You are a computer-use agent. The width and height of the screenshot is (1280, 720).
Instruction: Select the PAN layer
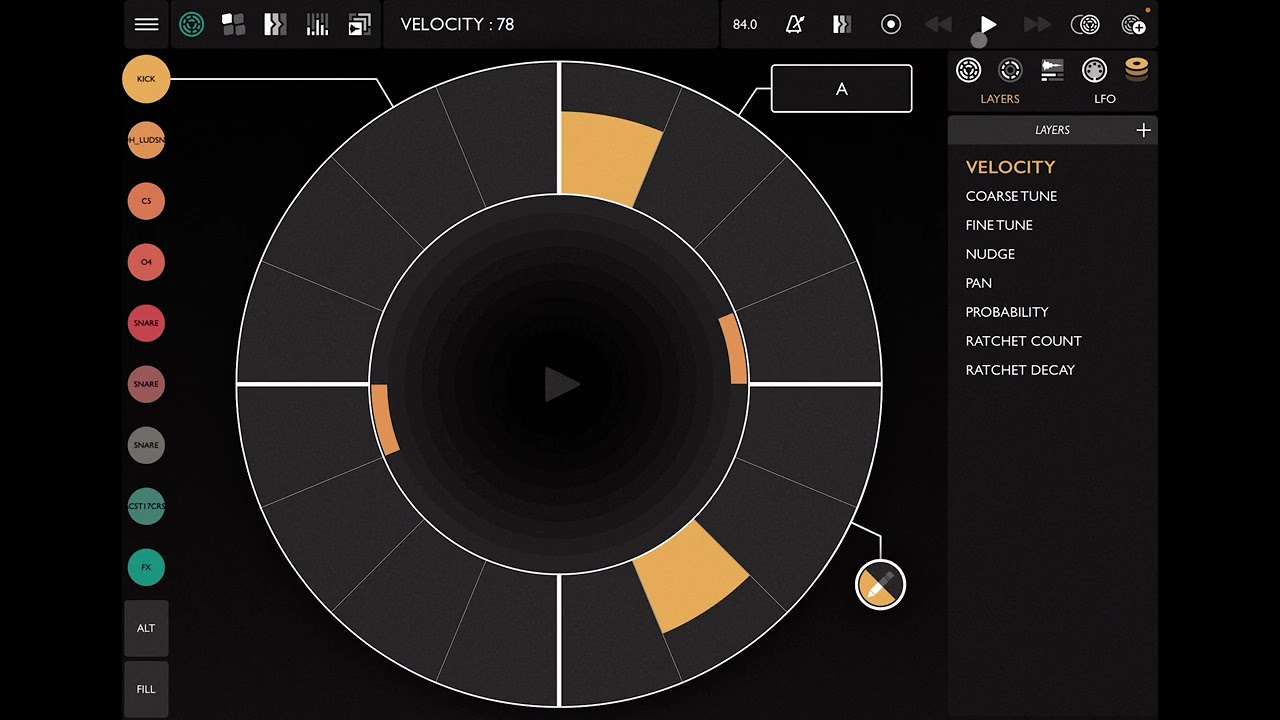(x=979, y=283)
